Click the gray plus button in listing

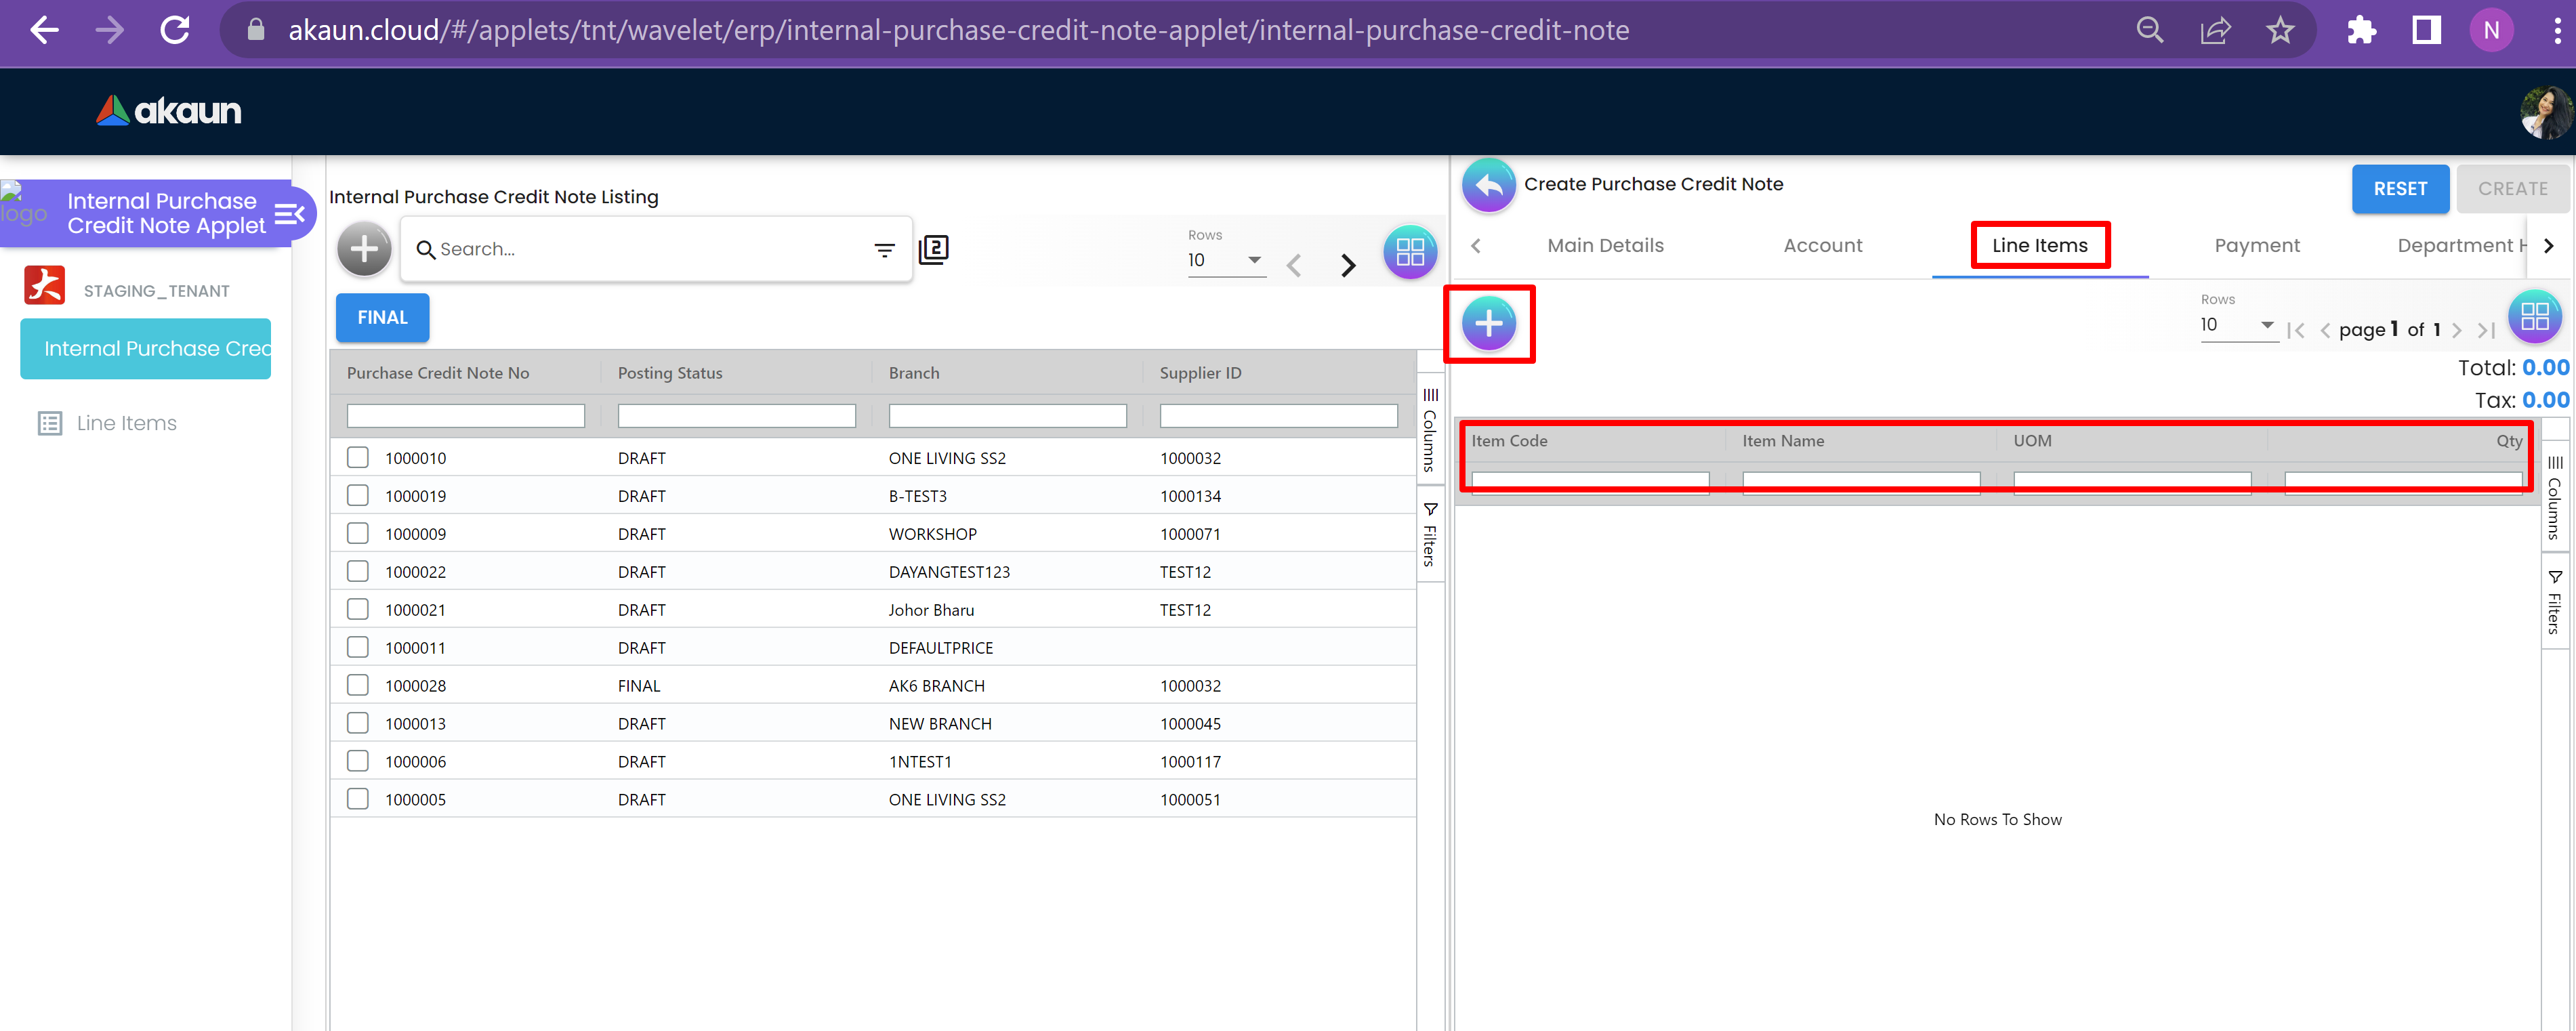coord(364,249)
